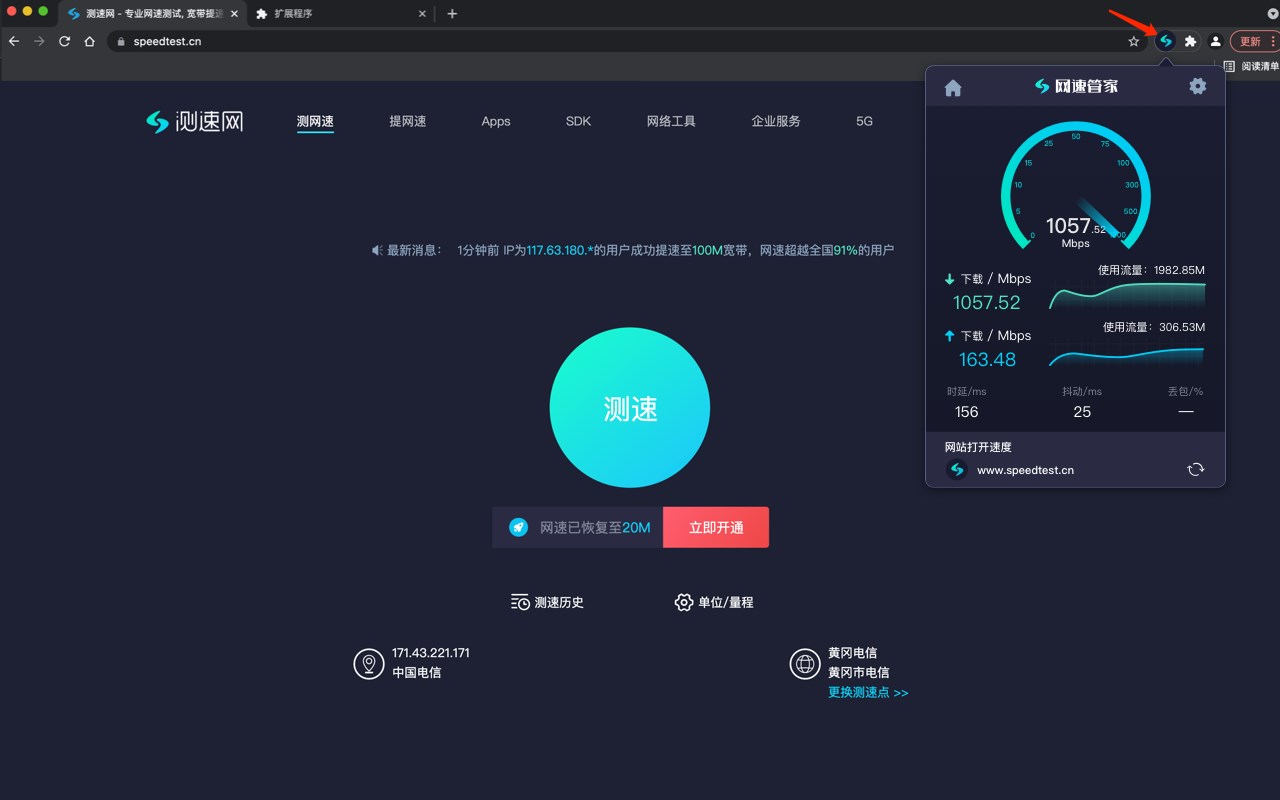Click the upload traffic graph in popup
Screen dimensions: 1280x800
[1127, 354]
